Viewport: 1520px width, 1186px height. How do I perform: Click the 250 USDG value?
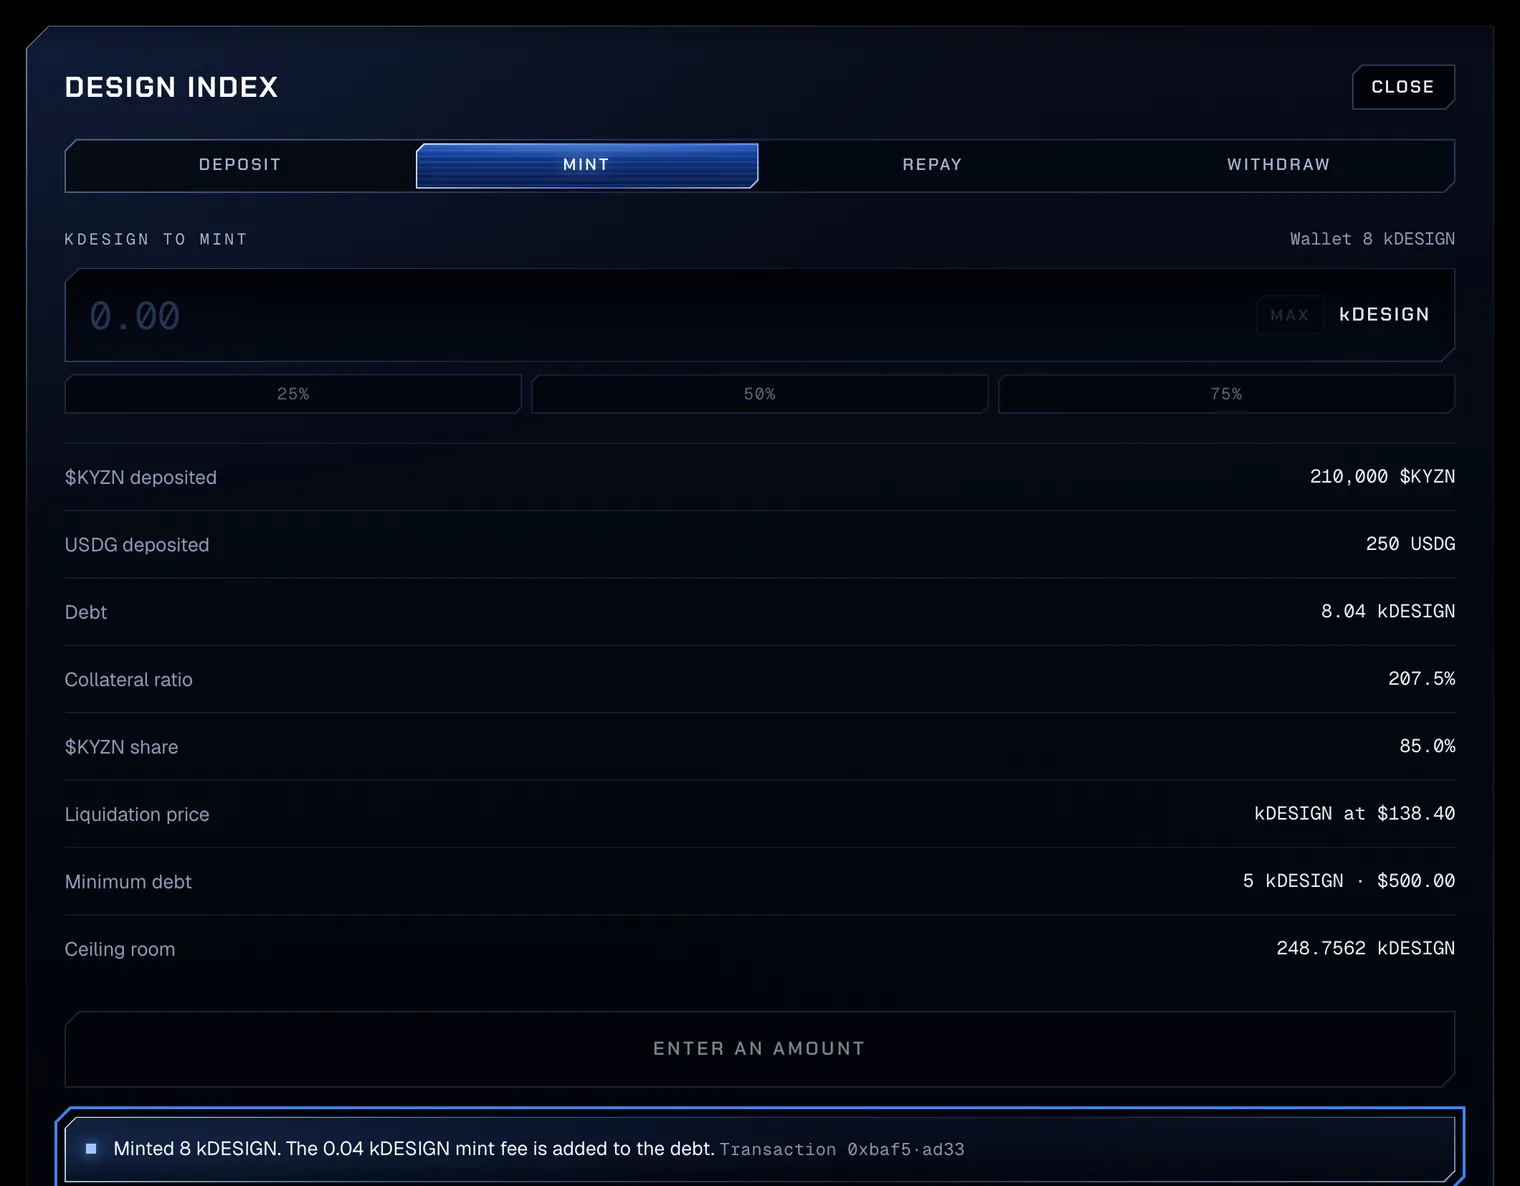1410,544
